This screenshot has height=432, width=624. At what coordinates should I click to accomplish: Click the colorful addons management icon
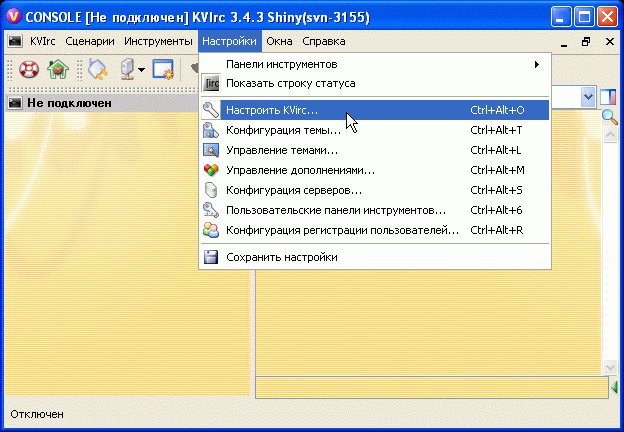(211, 170)
